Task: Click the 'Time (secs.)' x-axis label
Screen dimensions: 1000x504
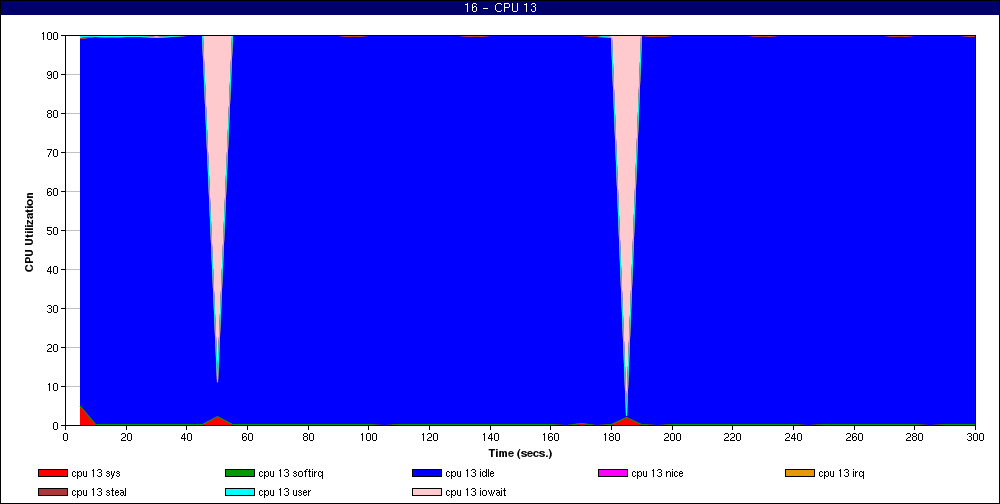Action: point(520,453)
